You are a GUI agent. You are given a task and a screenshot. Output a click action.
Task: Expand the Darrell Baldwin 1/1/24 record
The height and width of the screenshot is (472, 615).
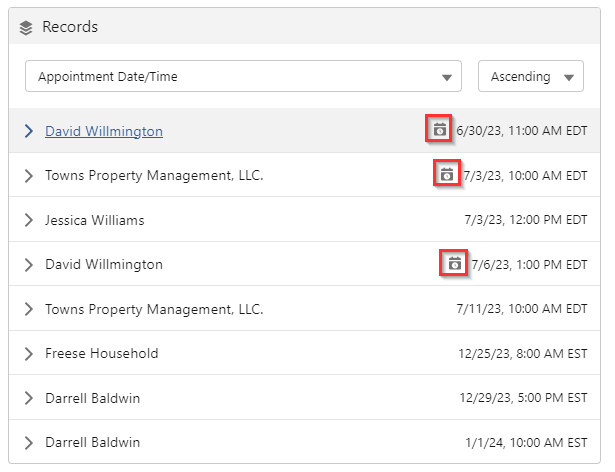point(28,442)
